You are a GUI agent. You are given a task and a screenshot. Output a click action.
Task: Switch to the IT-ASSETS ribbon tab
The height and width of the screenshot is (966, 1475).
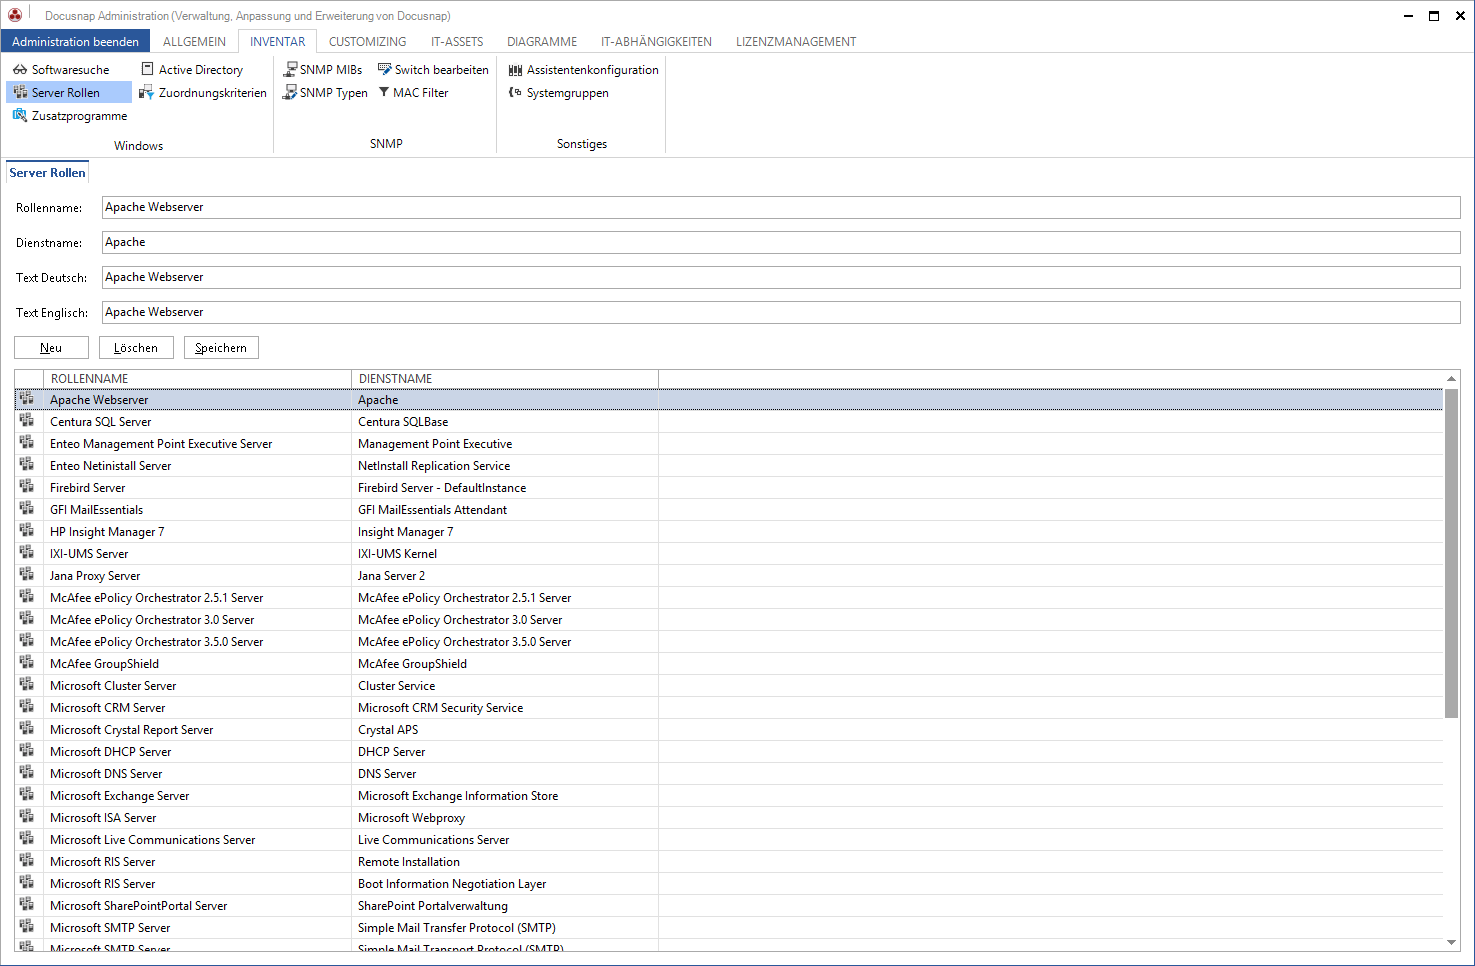click(457, 42)
